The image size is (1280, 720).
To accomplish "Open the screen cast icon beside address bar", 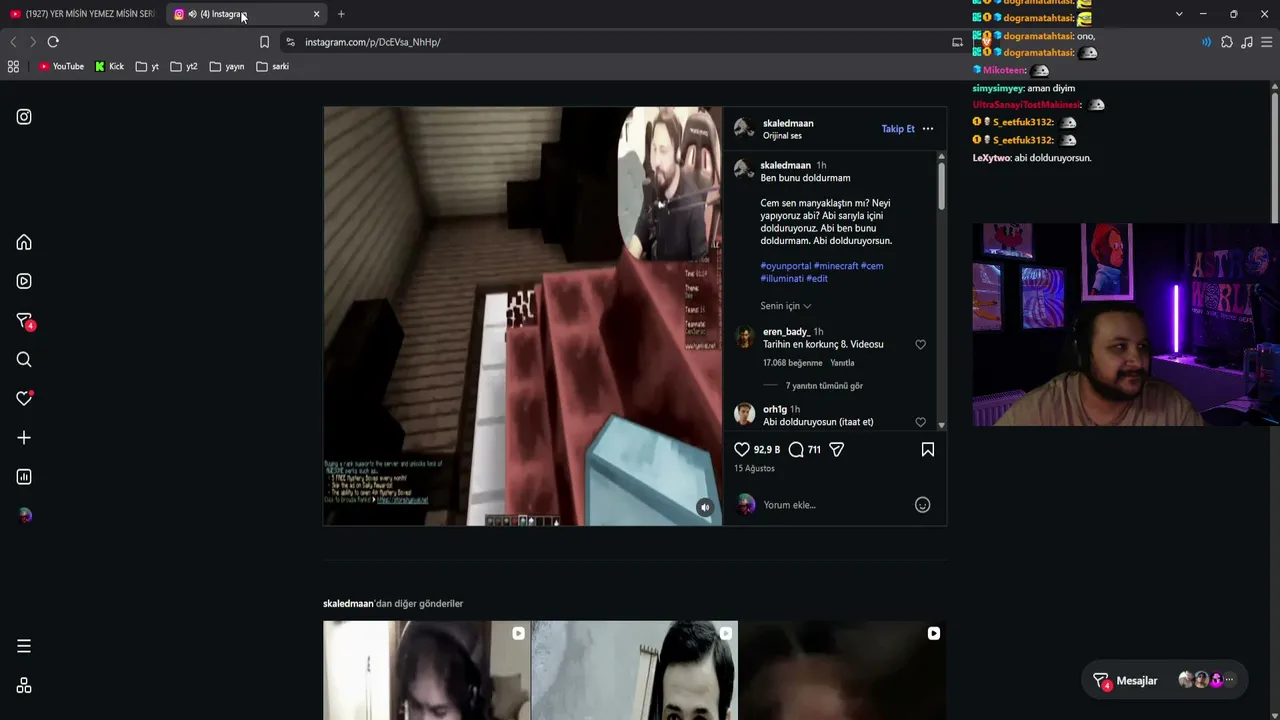I will pyautogui.click(x=957, y=42).
